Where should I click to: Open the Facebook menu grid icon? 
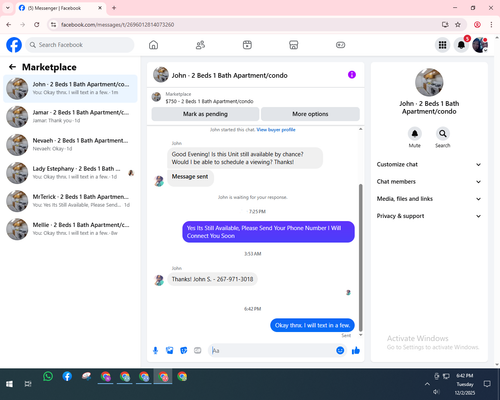point(442,45)
